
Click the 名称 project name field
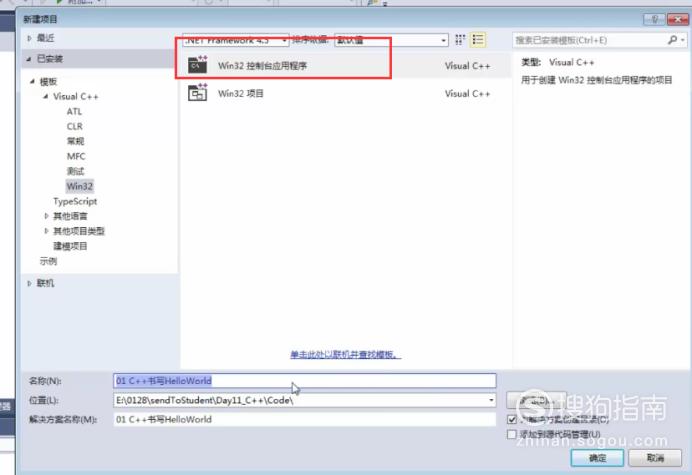coord(305,381)
